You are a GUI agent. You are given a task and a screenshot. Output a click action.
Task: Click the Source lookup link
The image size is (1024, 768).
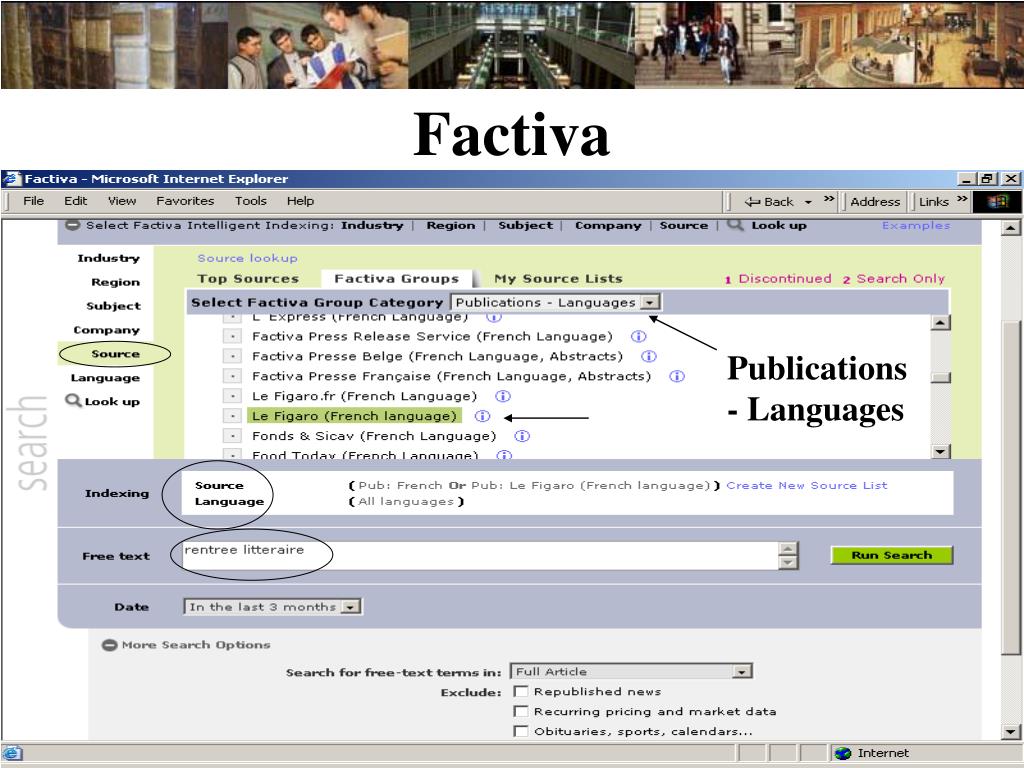point(248,258)
